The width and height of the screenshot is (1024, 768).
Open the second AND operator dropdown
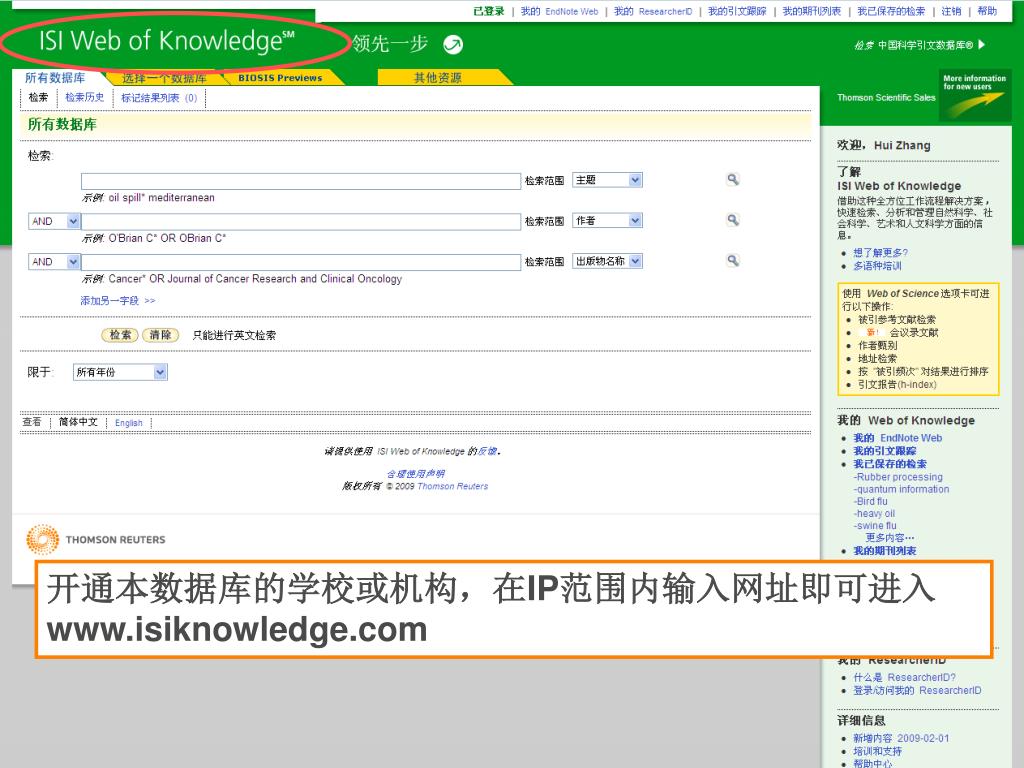tap(54, 262)
